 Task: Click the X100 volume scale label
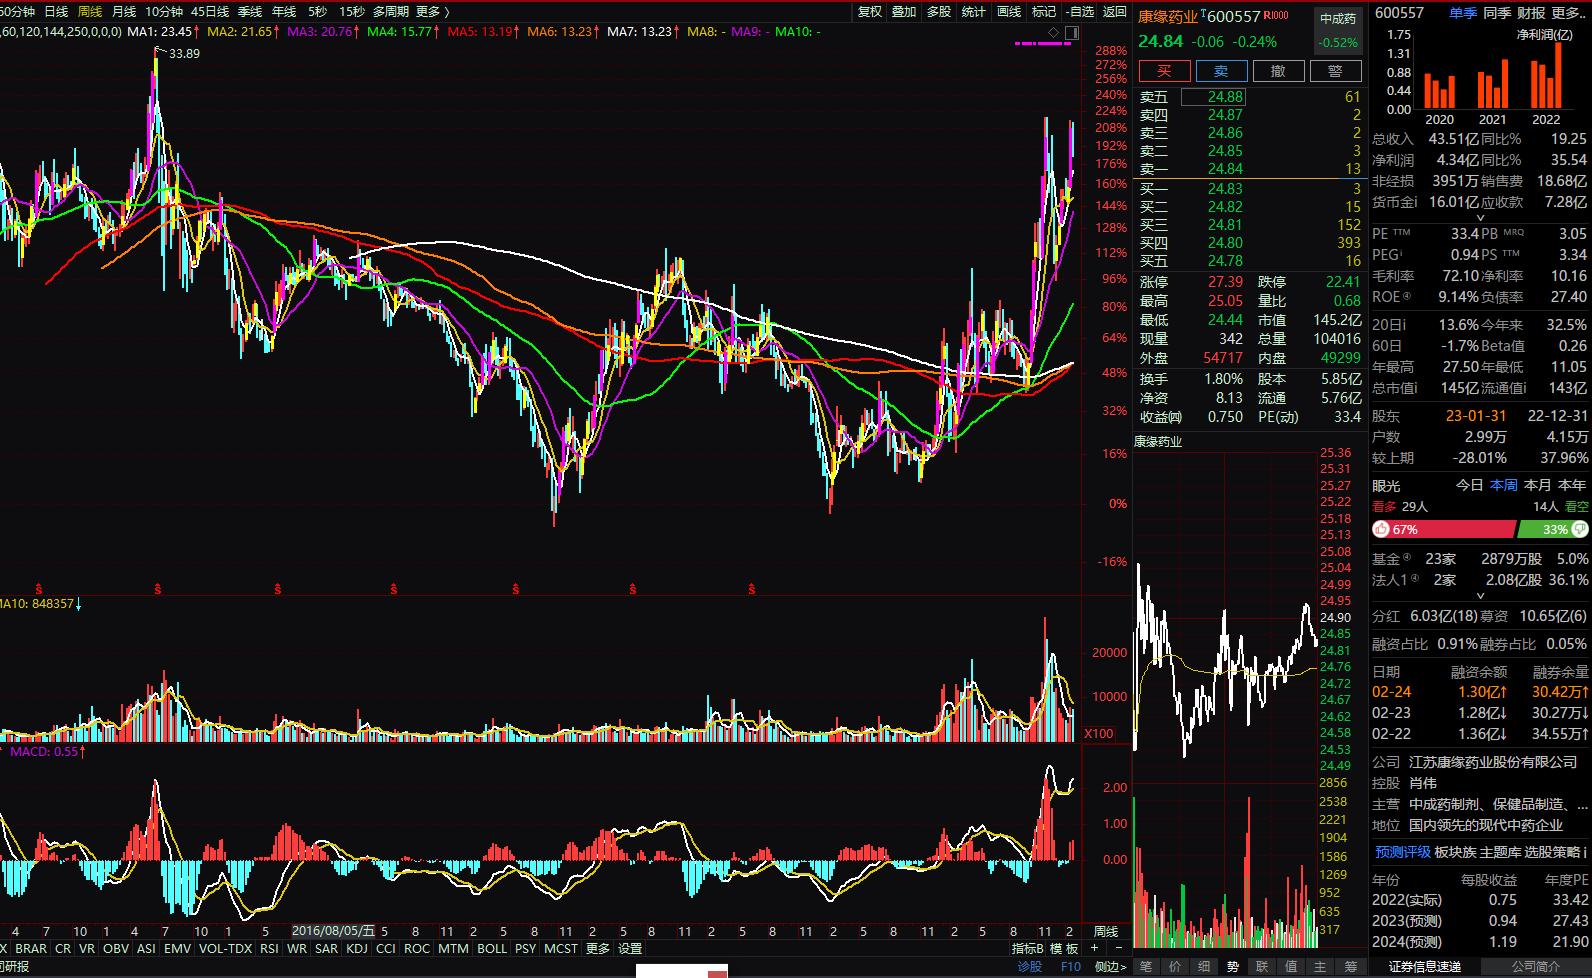click(x=1099, y=733)
